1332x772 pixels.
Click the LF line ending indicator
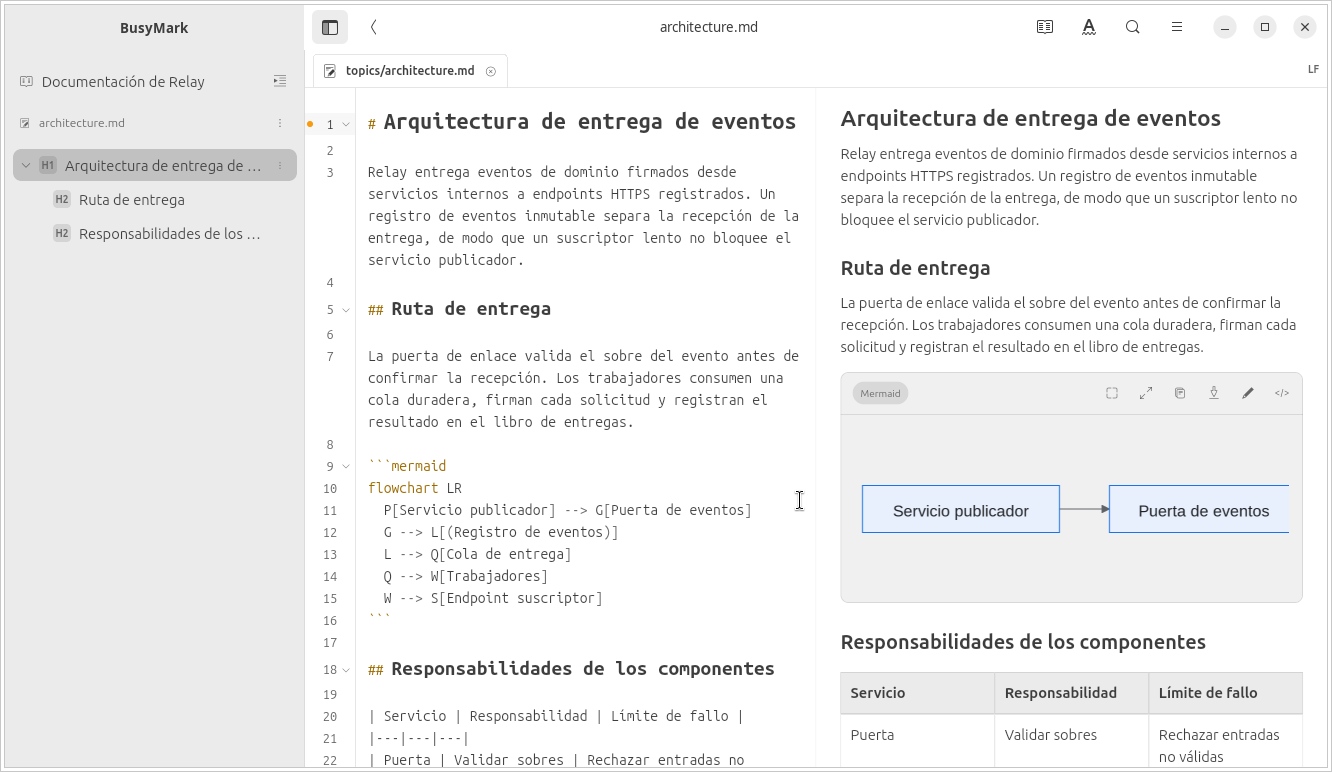(x=1313, y=70)
